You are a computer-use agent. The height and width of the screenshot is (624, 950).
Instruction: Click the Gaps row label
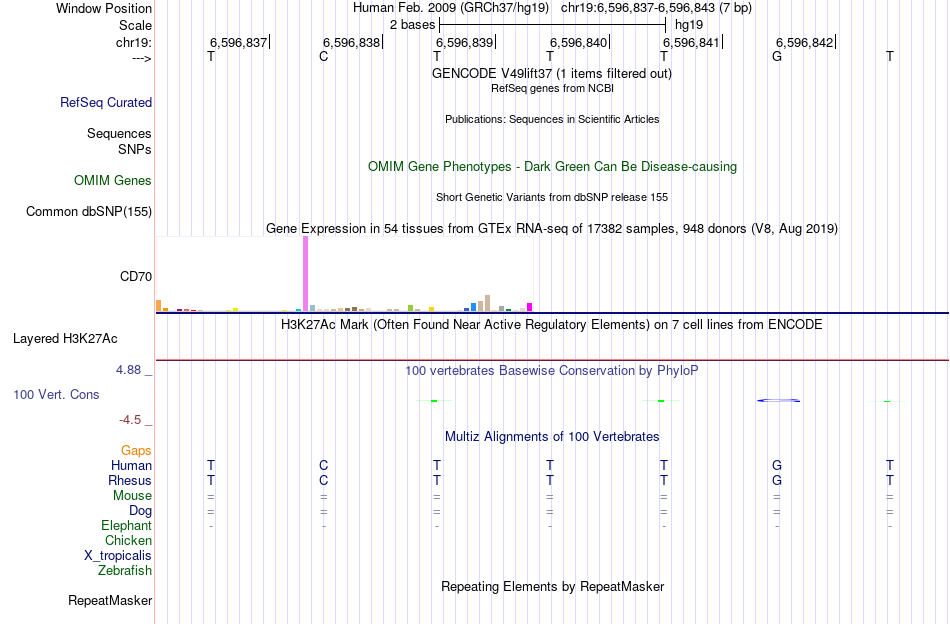(136, 450)
